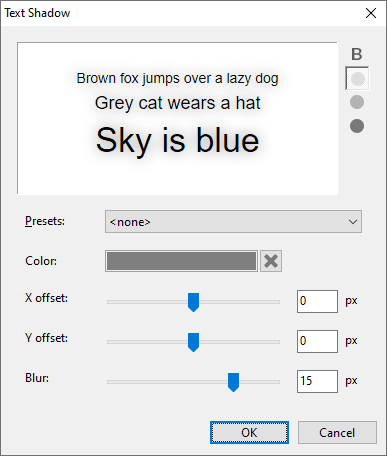Clear the shadow color with X icon
Screen dimensions: 387x456
coord(271,261)
